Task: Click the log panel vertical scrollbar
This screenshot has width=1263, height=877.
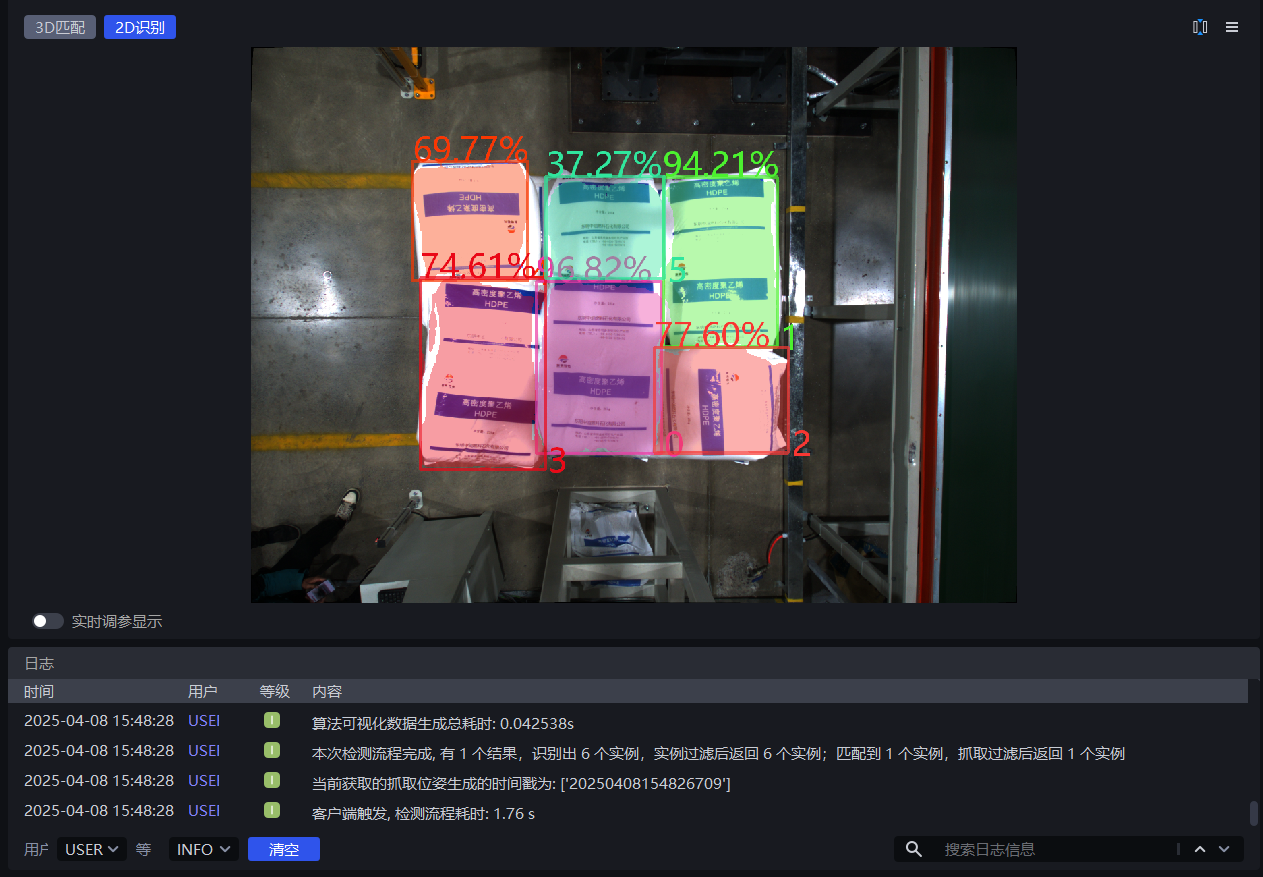Action: pyautogui.click(x=1254, y=812)
